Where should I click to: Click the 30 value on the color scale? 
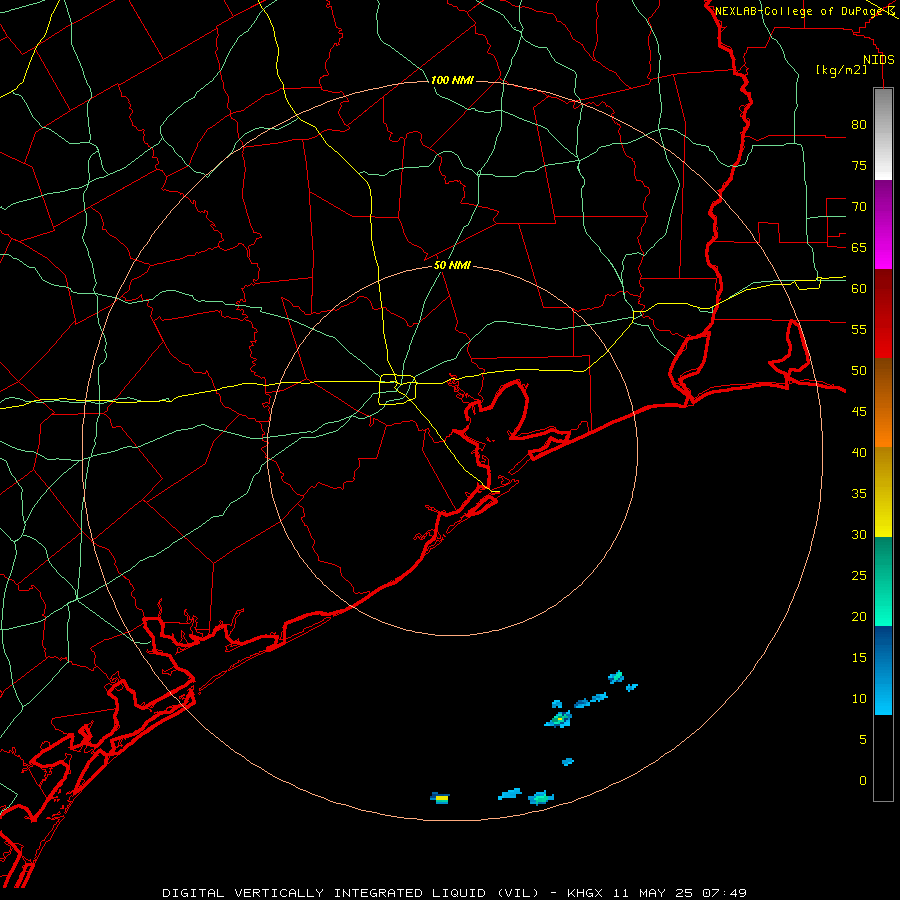pyautogui.click(x=859, y=534)
